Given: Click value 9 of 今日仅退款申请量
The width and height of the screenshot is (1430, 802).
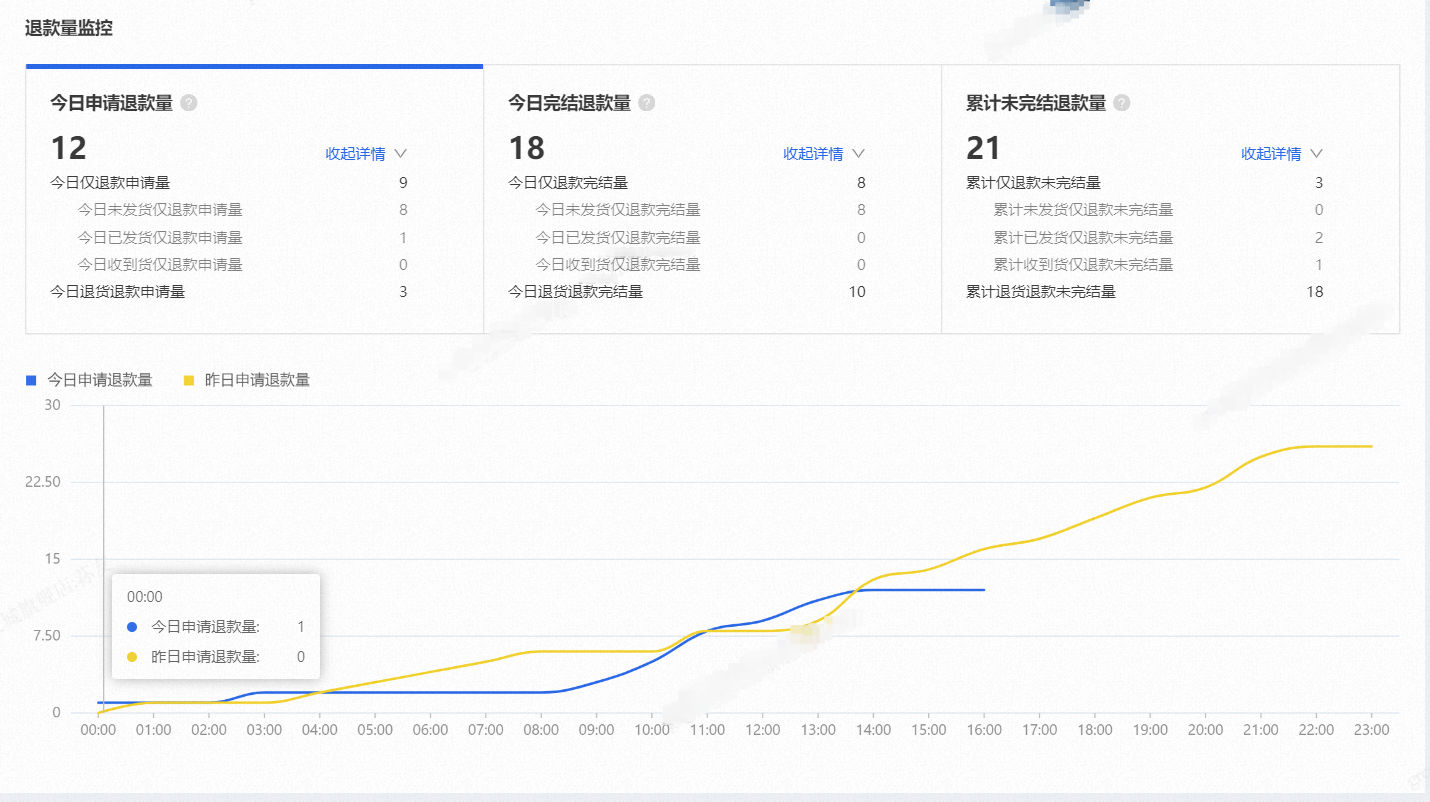Looking at the screenshot, I should pyautogui.click(x=403, y=183).
